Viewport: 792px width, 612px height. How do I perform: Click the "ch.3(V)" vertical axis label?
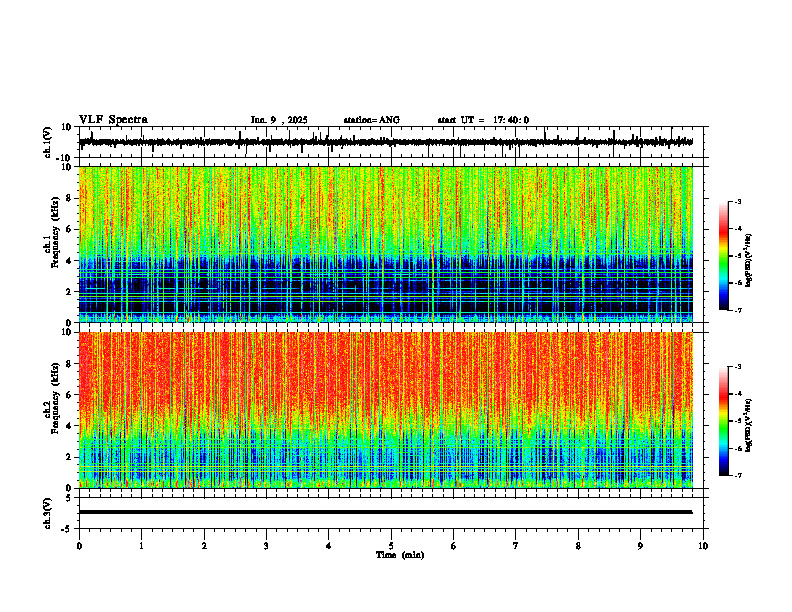[48, 513]
